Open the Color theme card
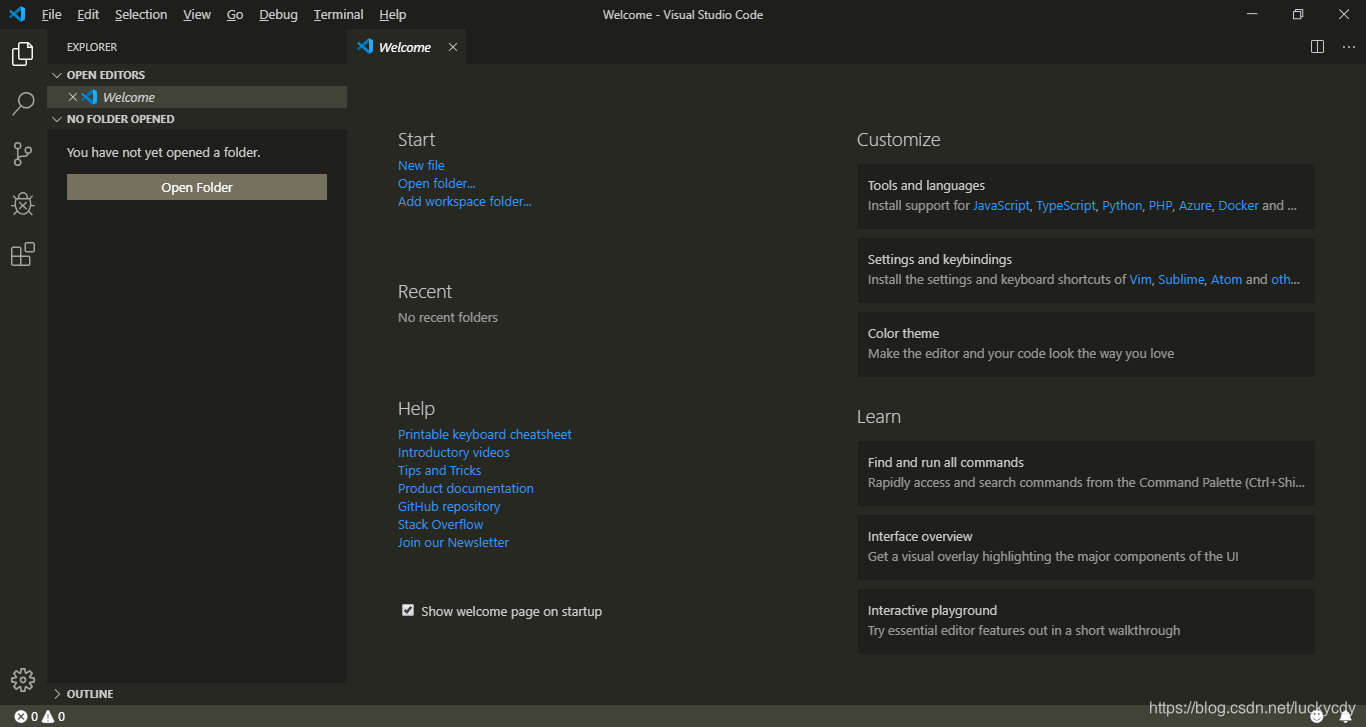This screenshot has width=1366, height=727. point(1086,344)
